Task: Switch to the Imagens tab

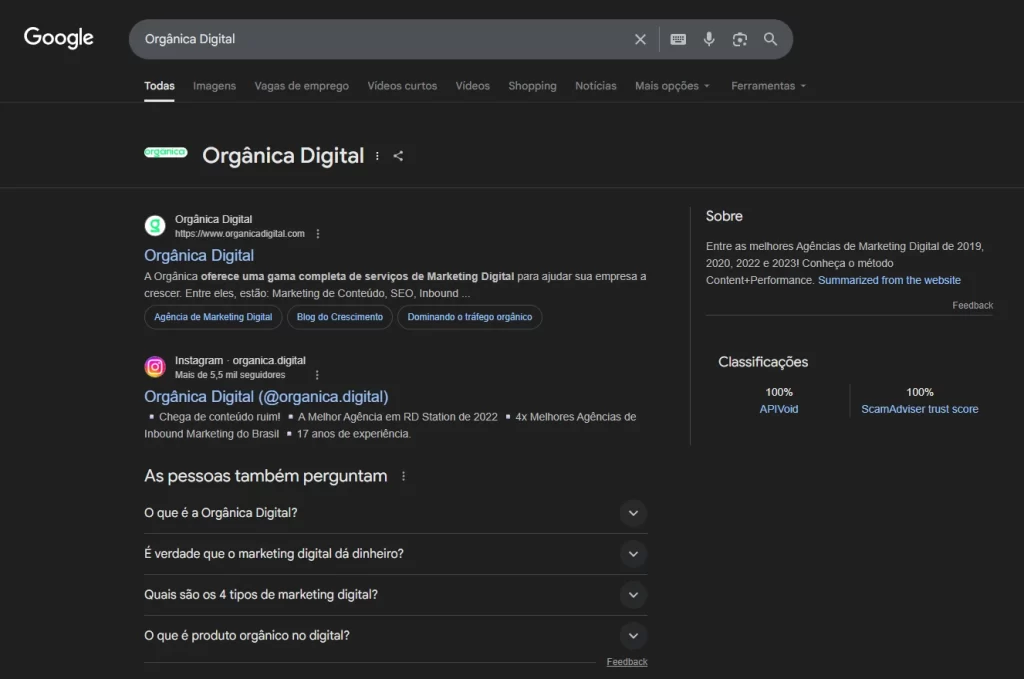Action: (214, 86)
